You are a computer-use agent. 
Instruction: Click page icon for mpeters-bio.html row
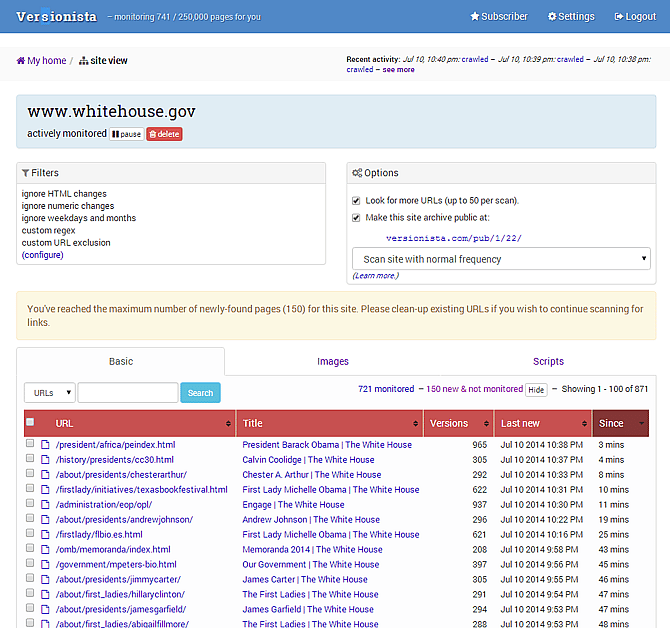[45, 564]
